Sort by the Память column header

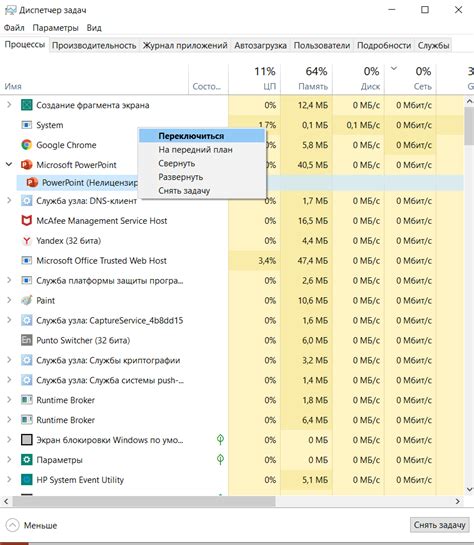coord(307,79)
